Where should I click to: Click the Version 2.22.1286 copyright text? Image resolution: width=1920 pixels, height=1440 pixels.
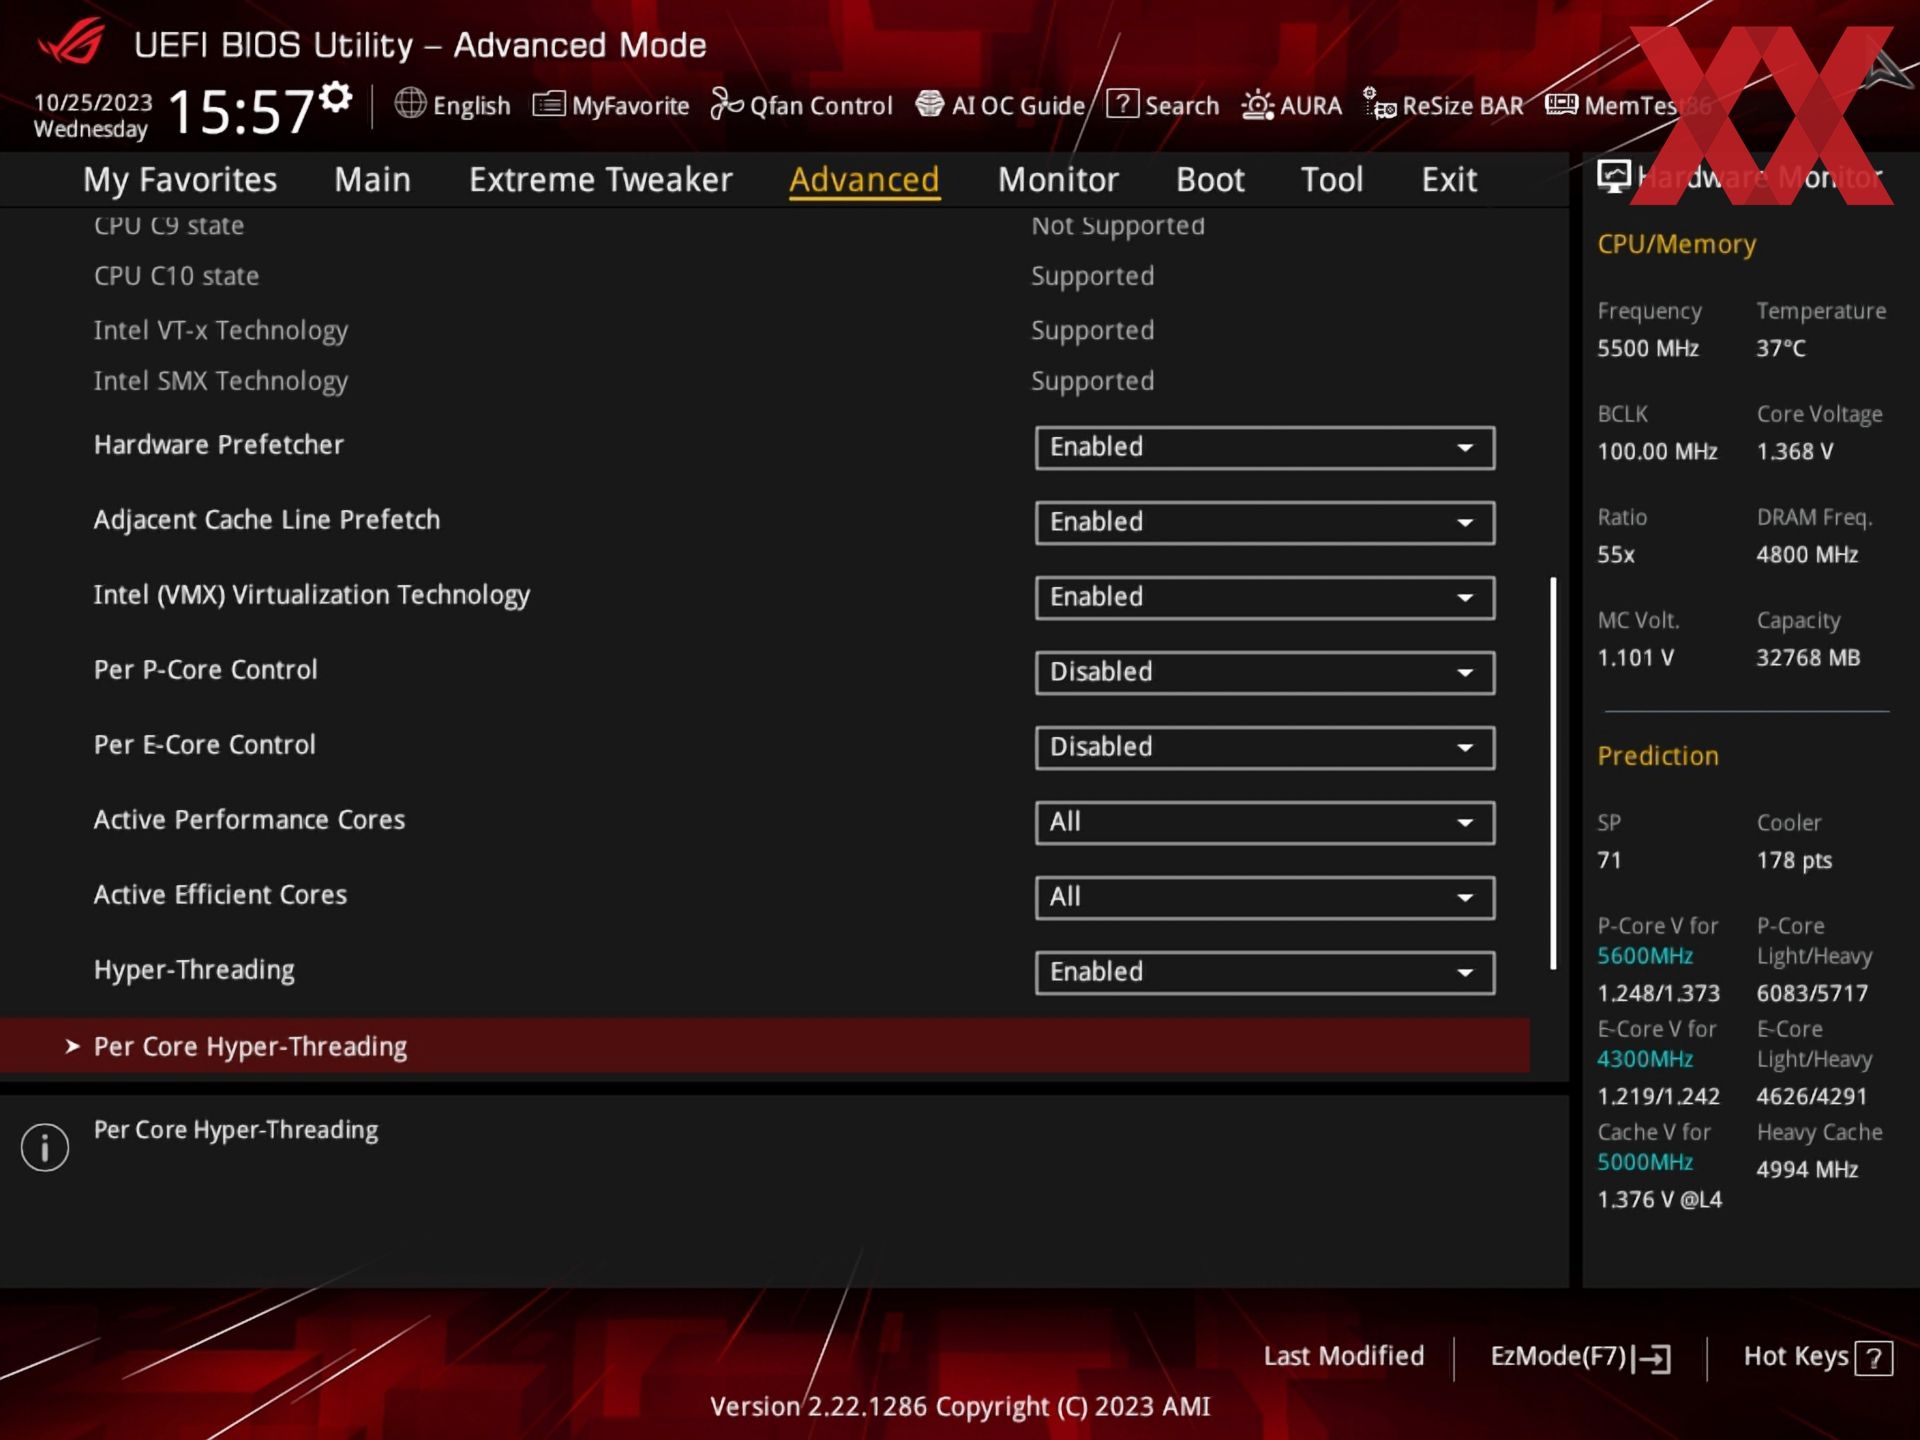click(x=960, y=1407)
